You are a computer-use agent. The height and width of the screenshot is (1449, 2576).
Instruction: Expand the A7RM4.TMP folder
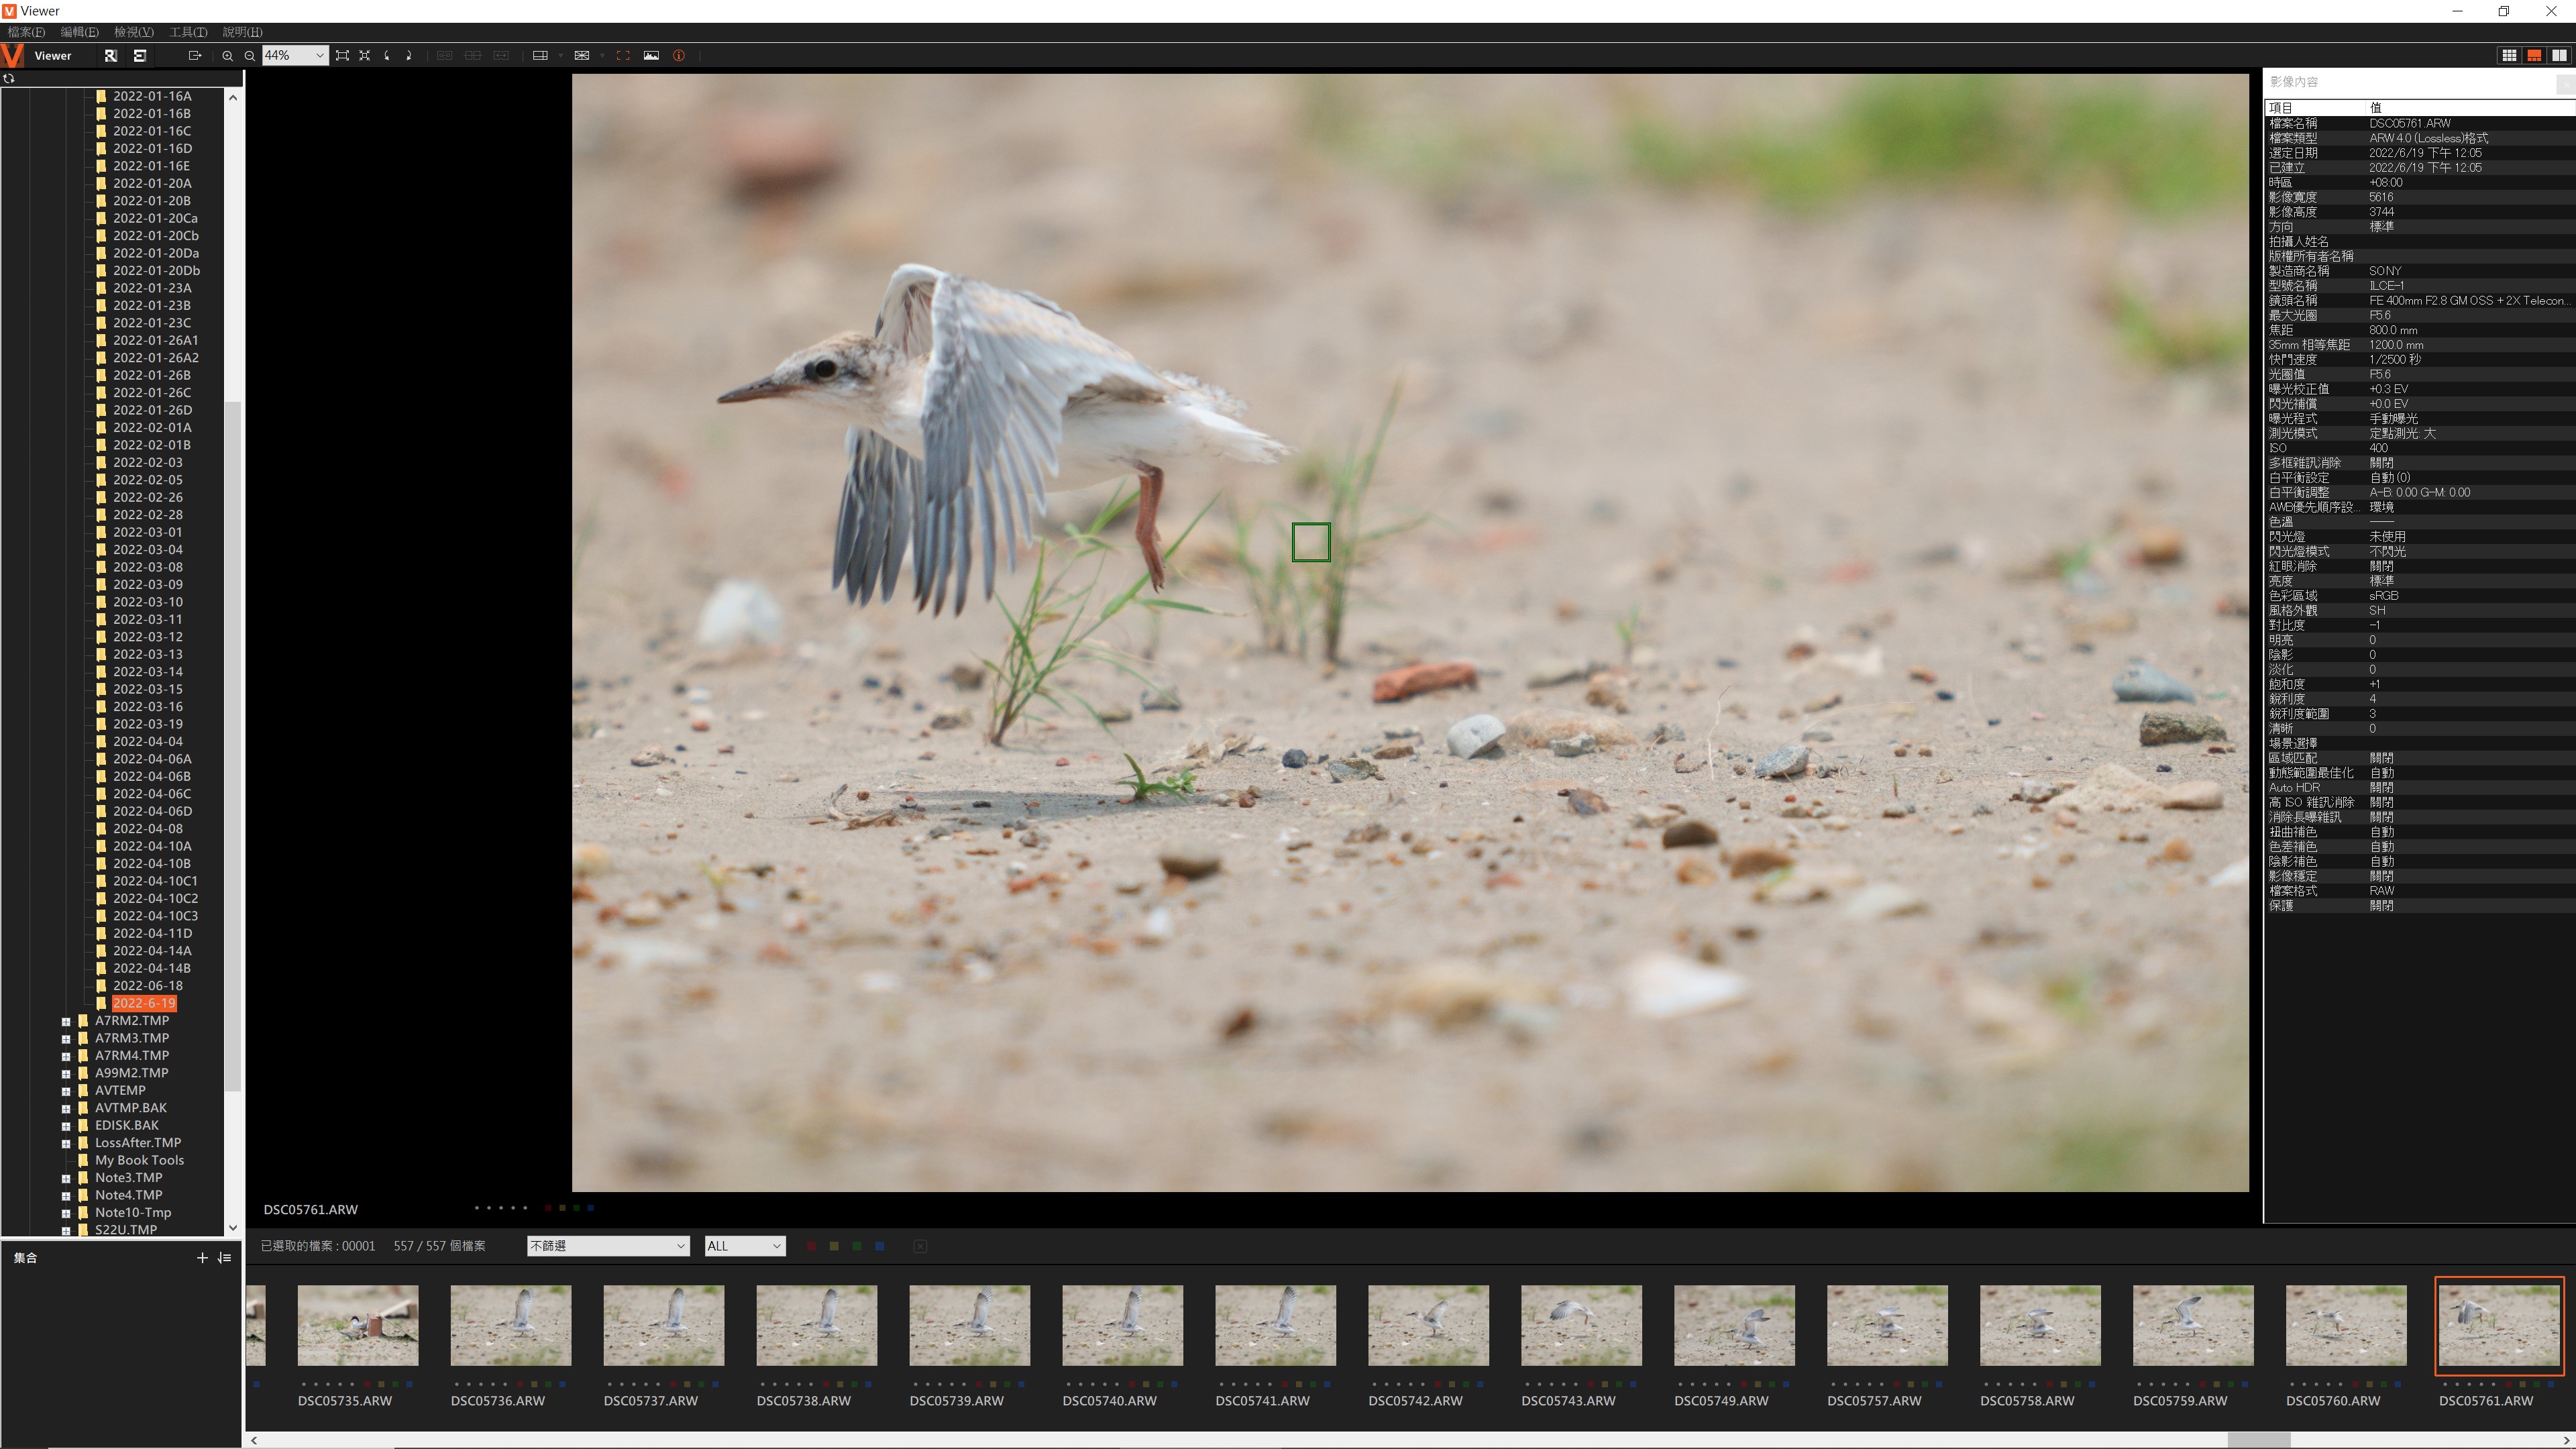coord(66,1056)
